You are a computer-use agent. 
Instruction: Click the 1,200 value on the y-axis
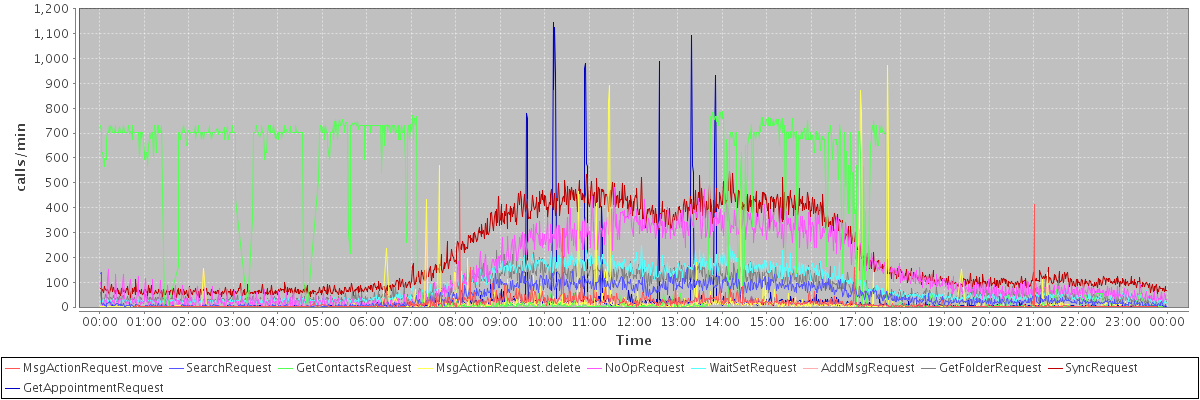[x=50, y=9]
